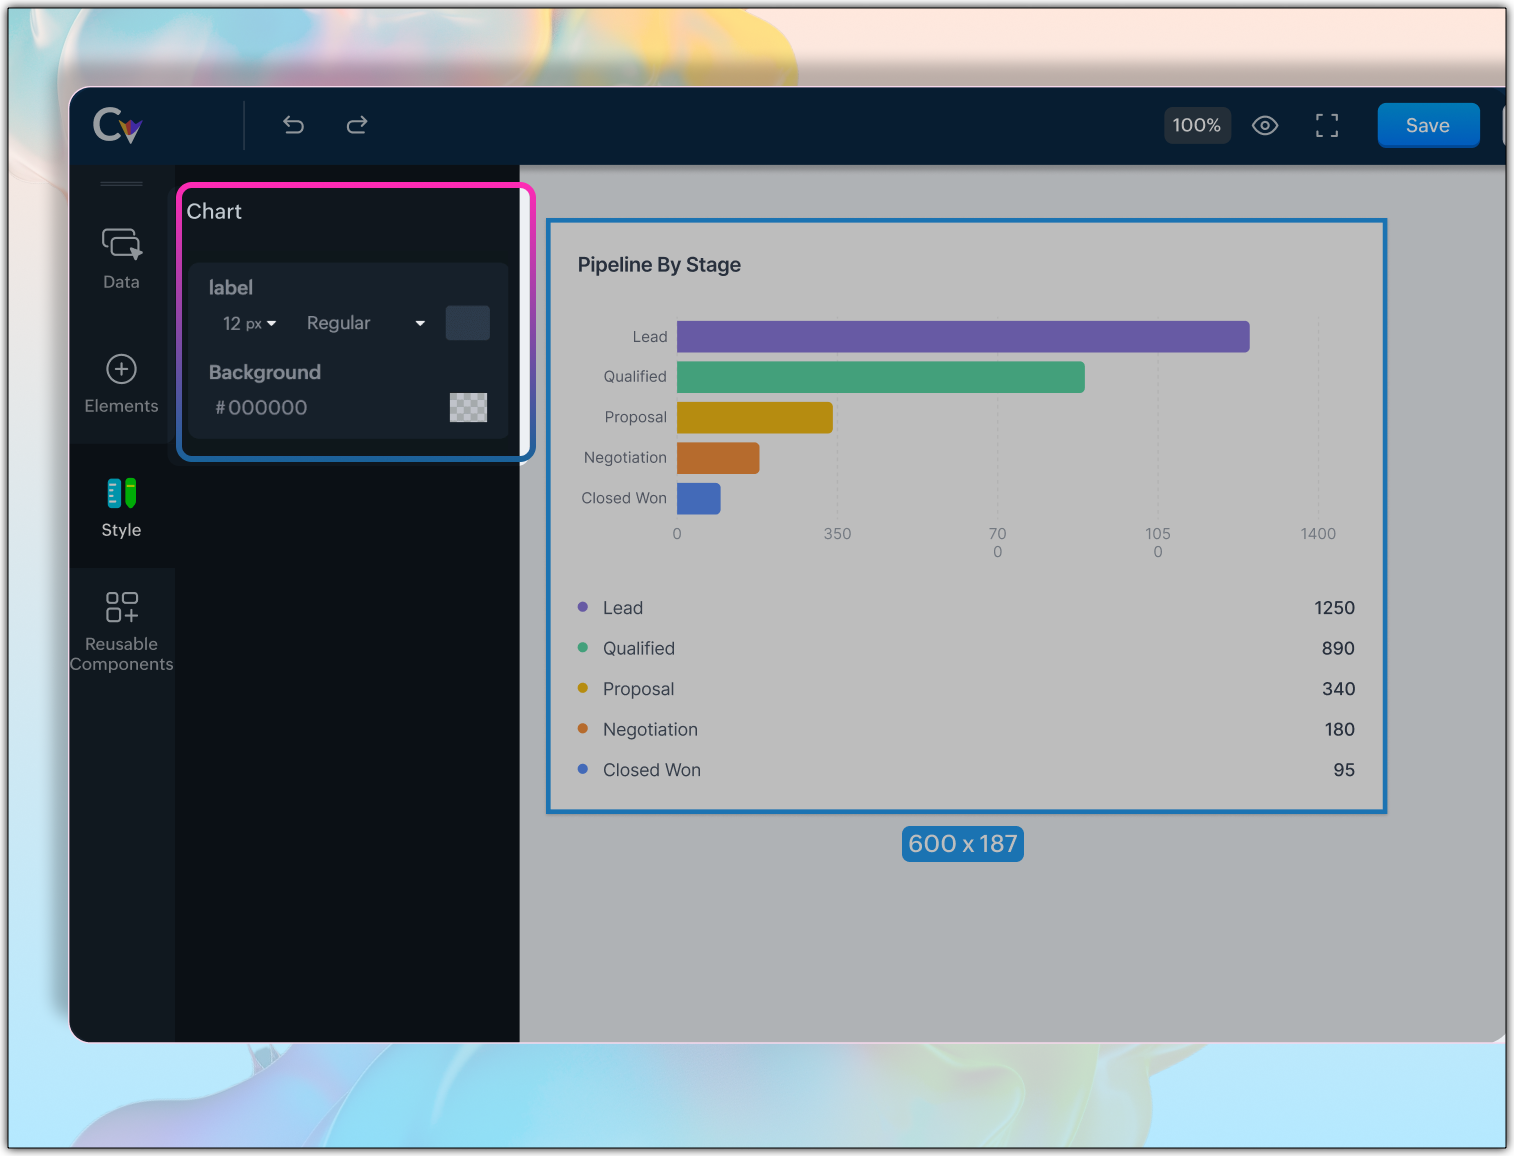This screenshot has width=1514, height=1156.
Task: Pick the label text color swatch
Action: point(467,323)
